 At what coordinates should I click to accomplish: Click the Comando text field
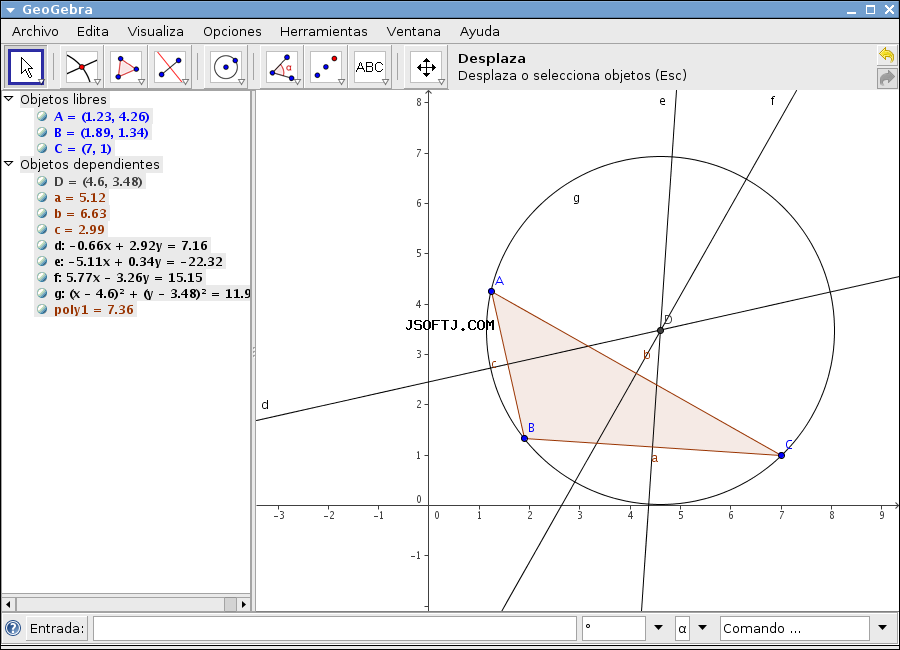click(795, 628)
